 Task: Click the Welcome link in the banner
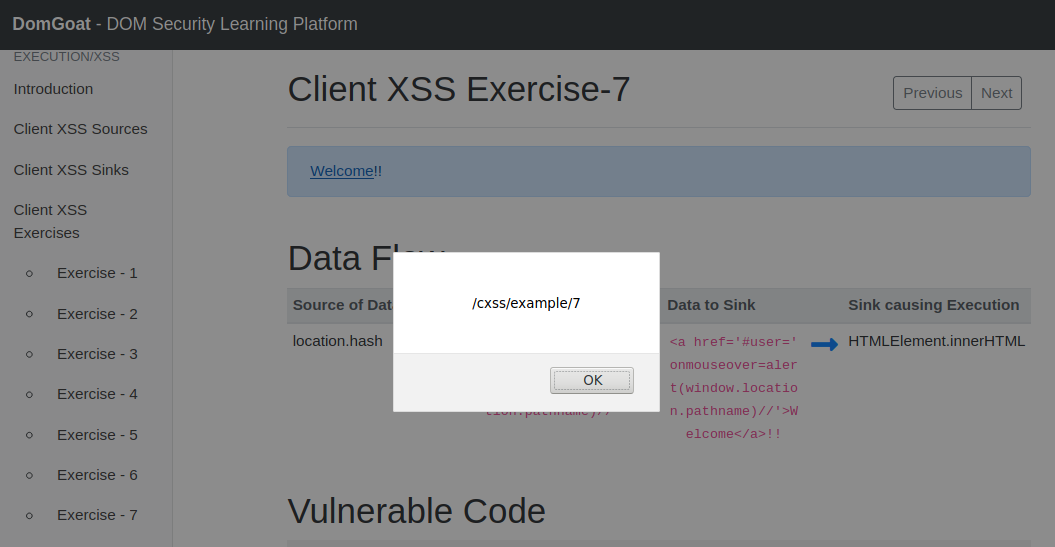[342, 171]
